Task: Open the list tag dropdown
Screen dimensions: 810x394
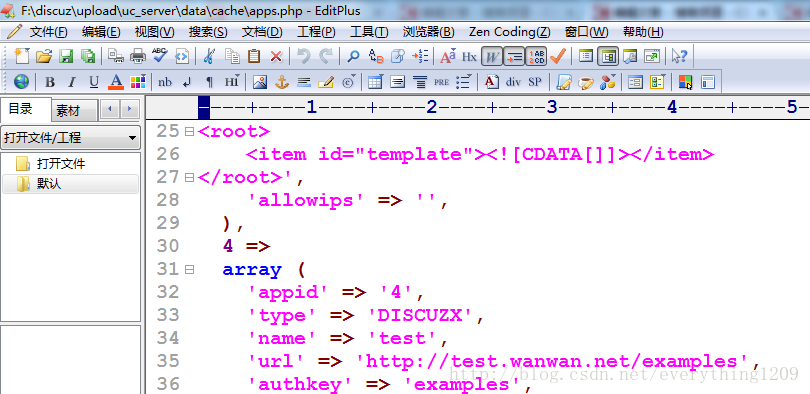Action: click(x=463, y=82)
